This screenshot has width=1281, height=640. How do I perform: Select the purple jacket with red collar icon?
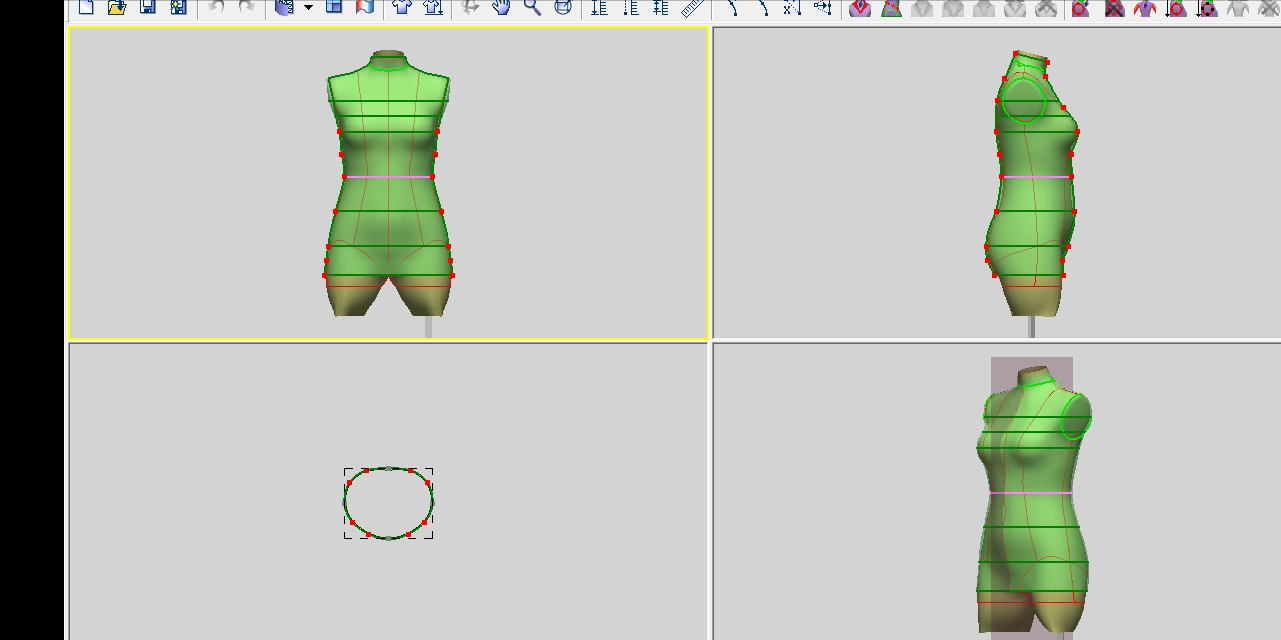pyautogui.click(x=860, y=8)
